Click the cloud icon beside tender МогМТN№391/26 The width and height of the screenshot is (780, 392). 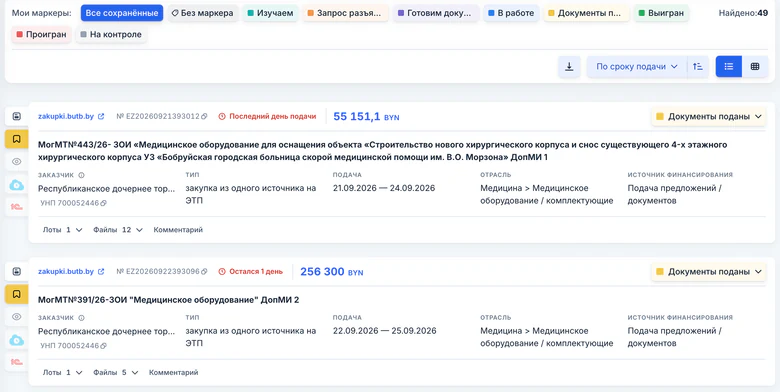(17, 340)
